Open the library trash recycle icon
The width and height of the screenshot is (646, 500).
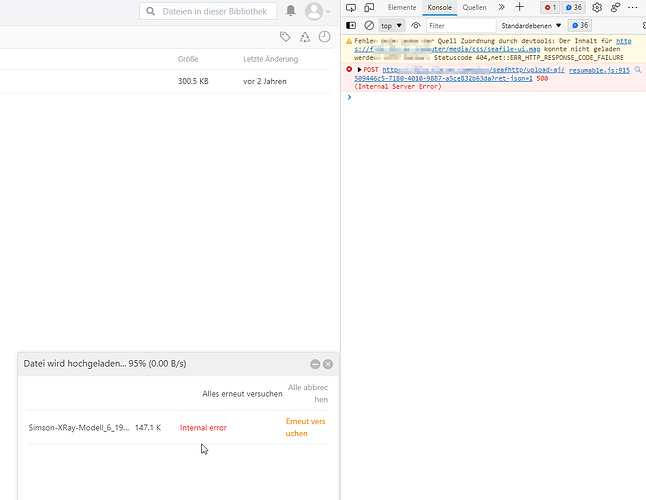click(x=304, y=37)
